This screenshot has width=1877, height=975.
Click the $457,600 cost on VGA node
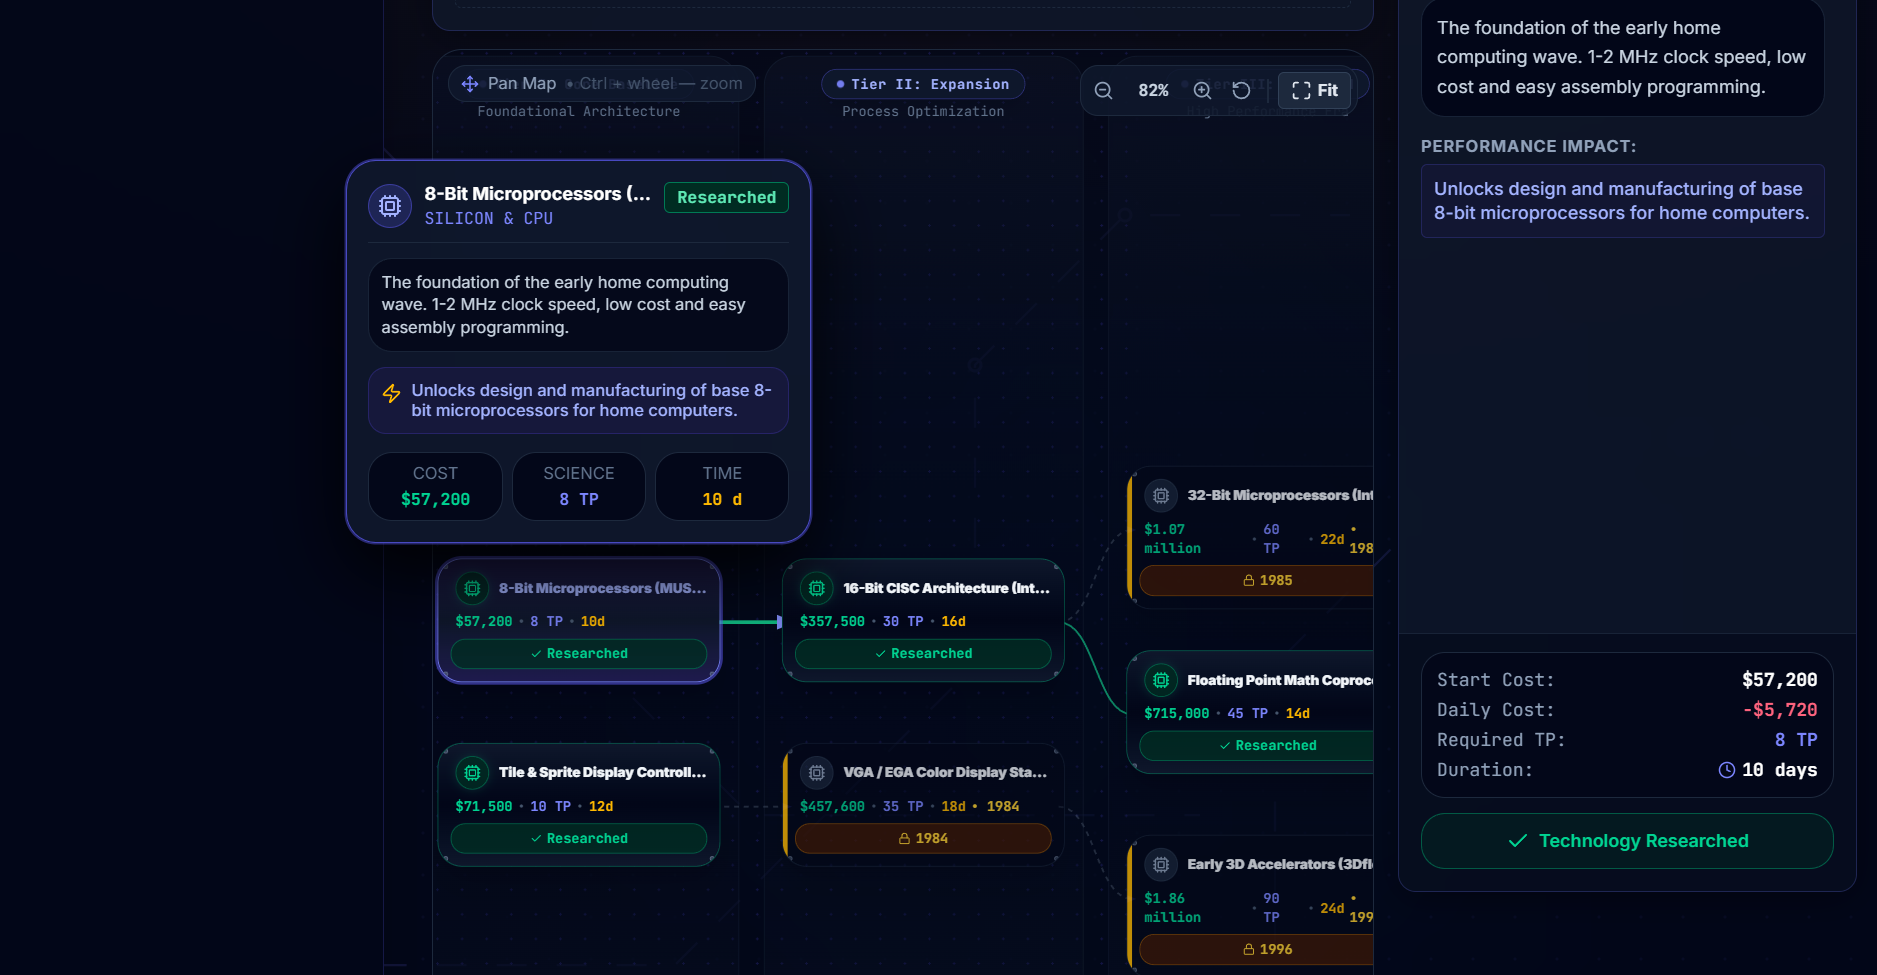click(832, 807)
